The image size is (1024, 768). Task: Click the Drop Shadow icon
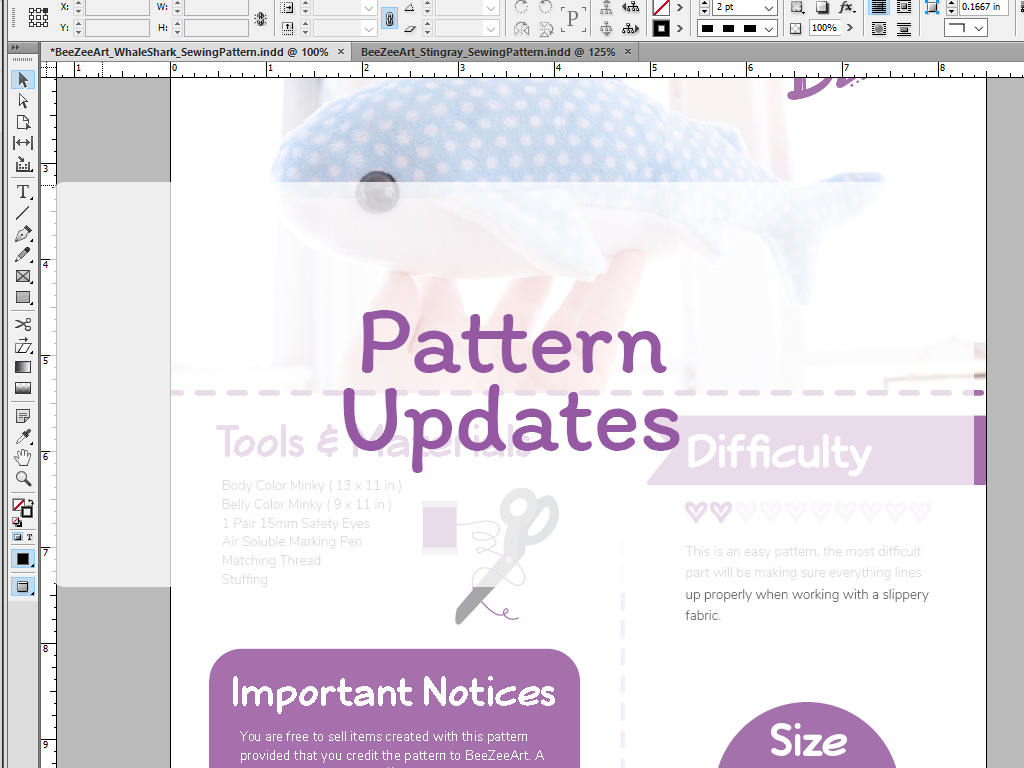(x=822, y=7)
